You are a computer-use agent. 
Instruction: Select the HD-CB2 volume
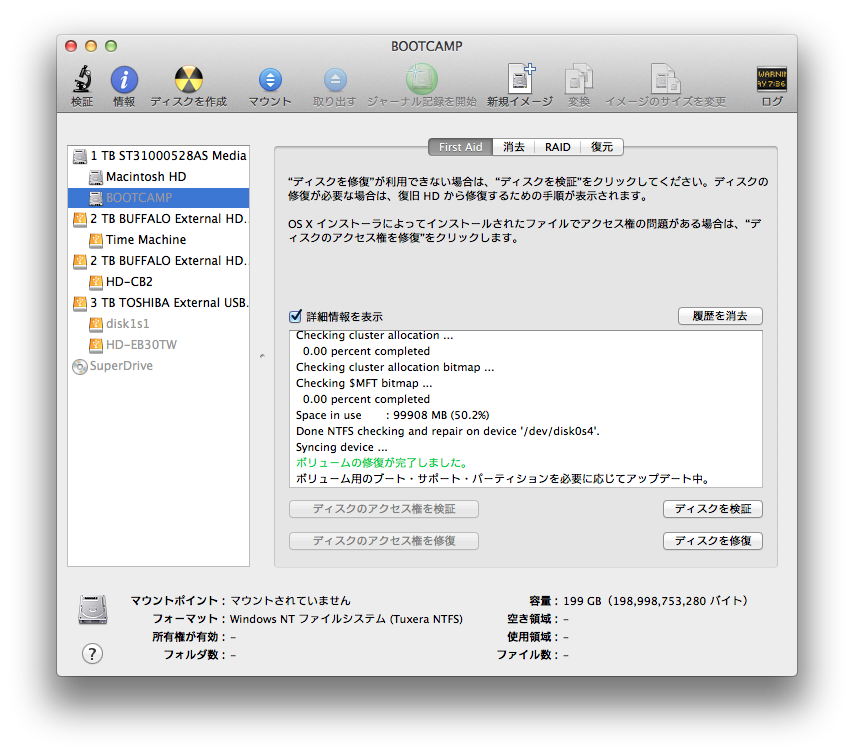[x=158, y=282]
